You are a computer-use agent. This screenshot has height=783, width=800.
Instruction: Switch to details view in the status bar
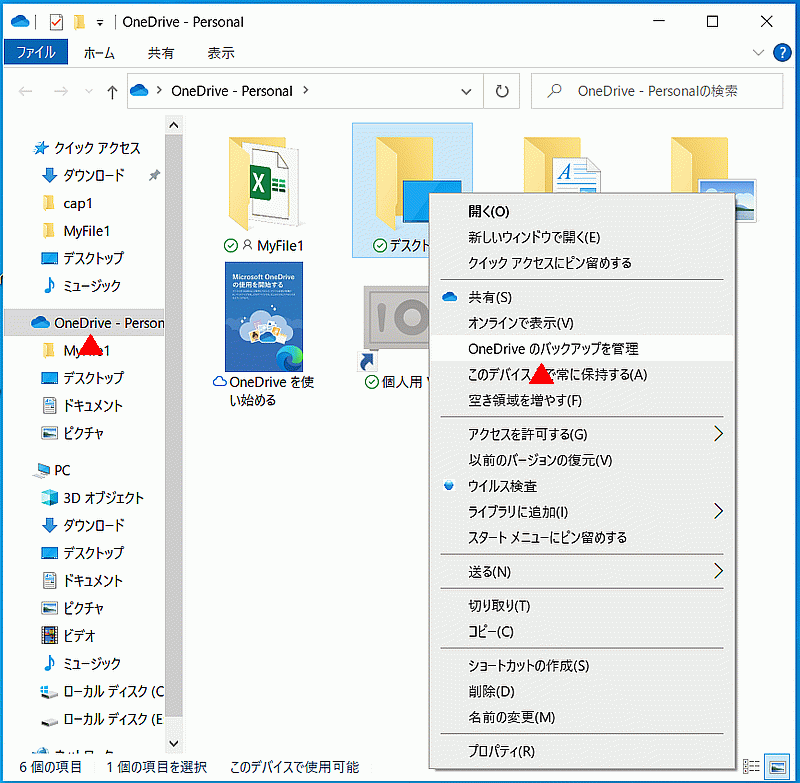click(x=751, y=767)
